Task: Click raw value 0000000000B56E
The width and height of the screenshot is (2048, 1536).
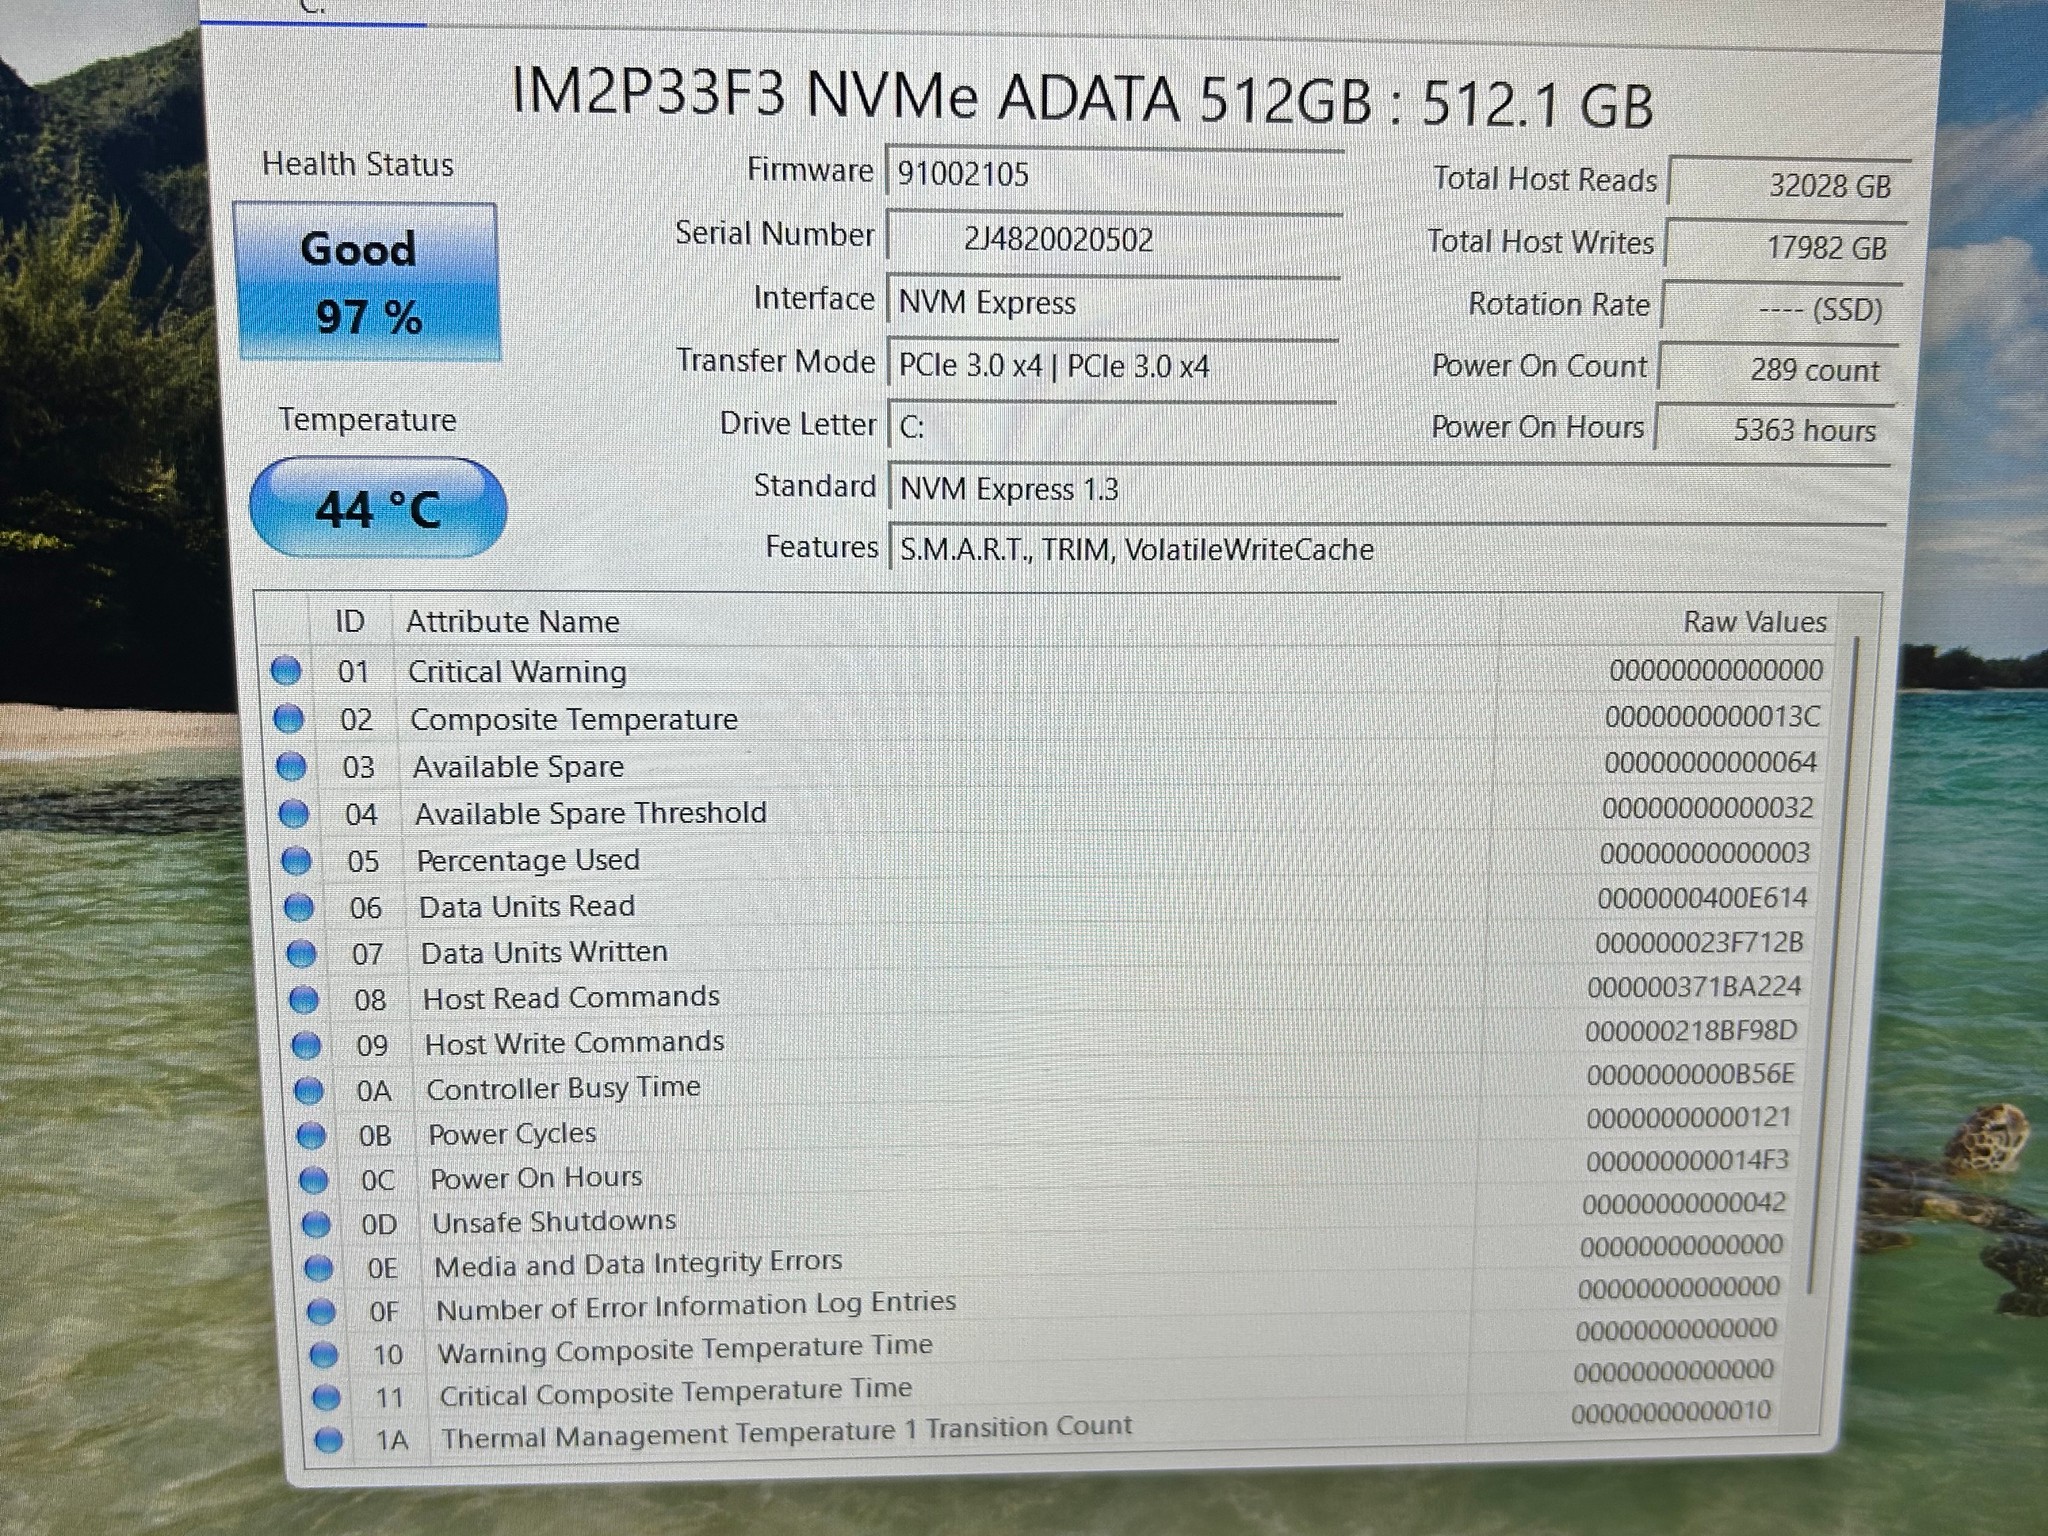Action: click(1690, 1075)
